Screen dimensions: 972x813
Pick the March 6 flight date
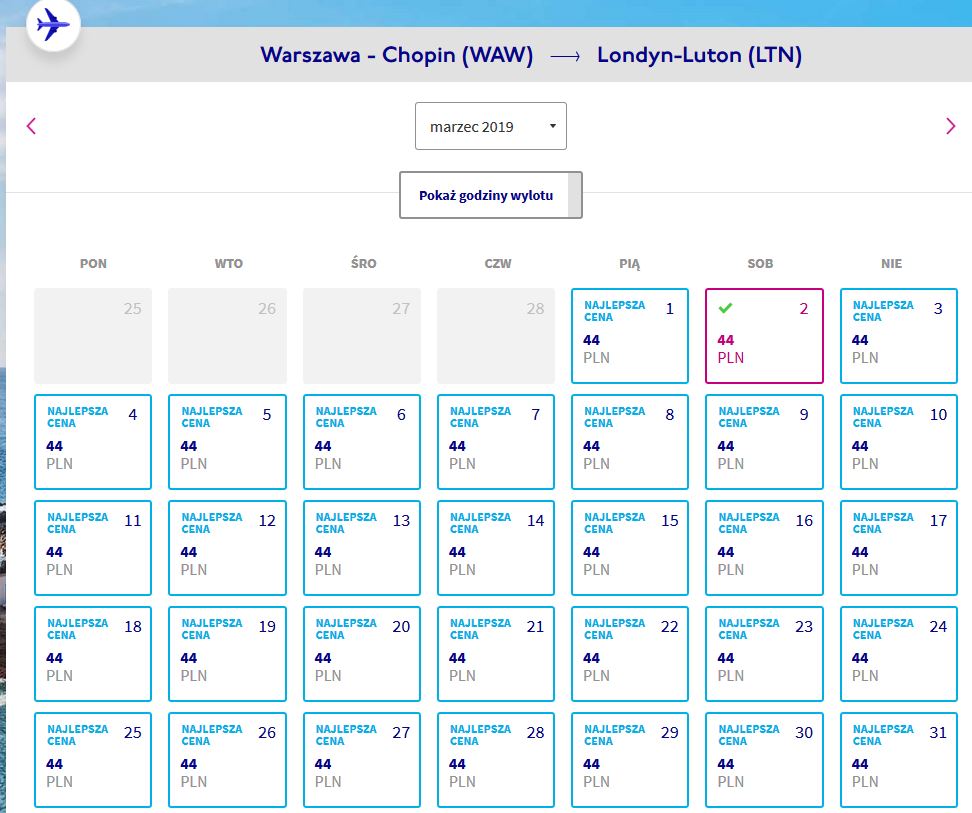[362, 442]
